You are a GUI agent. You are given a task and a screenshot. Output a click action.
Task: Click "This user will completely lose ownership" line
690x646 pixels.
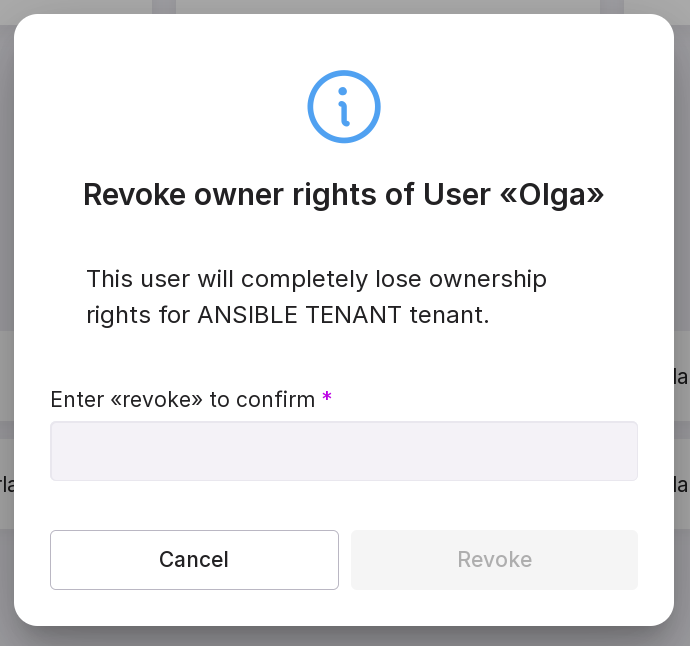coord(316,279)
